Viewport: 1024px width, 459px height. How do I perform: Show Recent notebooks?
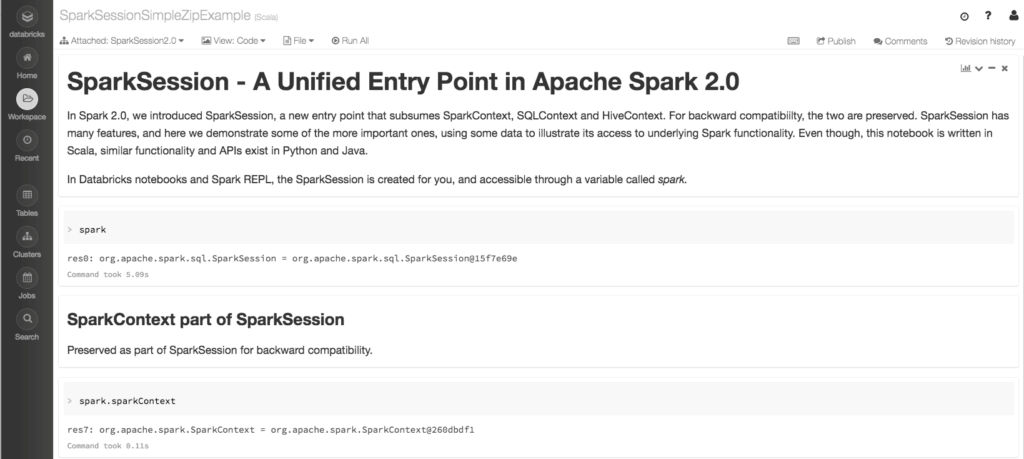(27, 141)
